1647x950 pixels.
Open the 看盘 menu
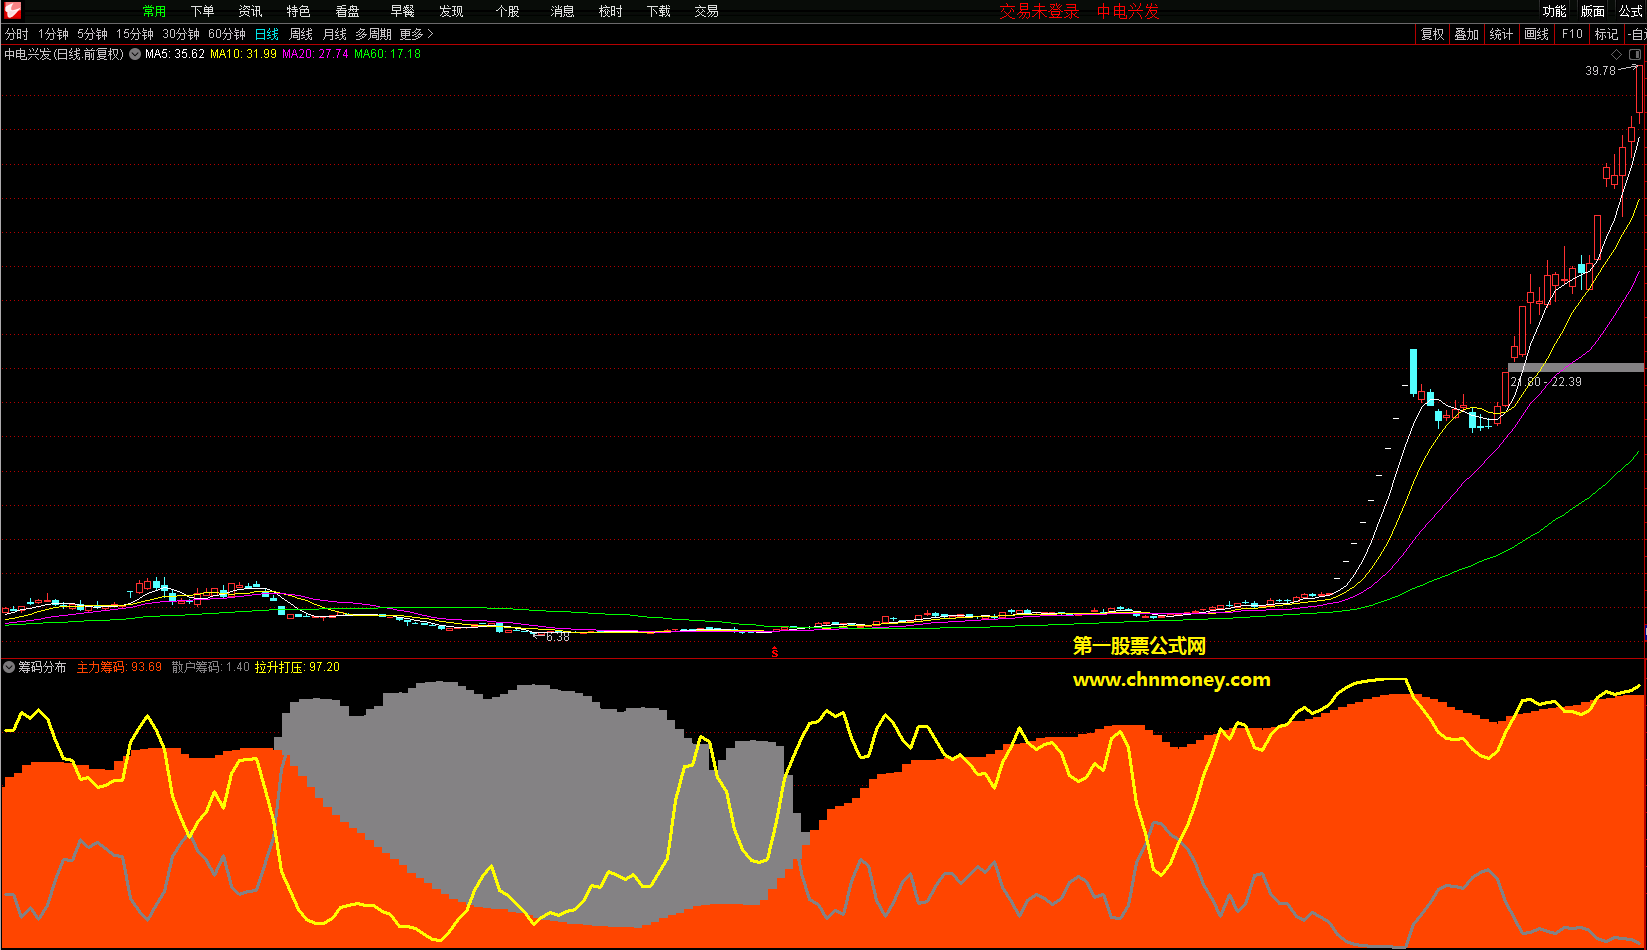347,11
